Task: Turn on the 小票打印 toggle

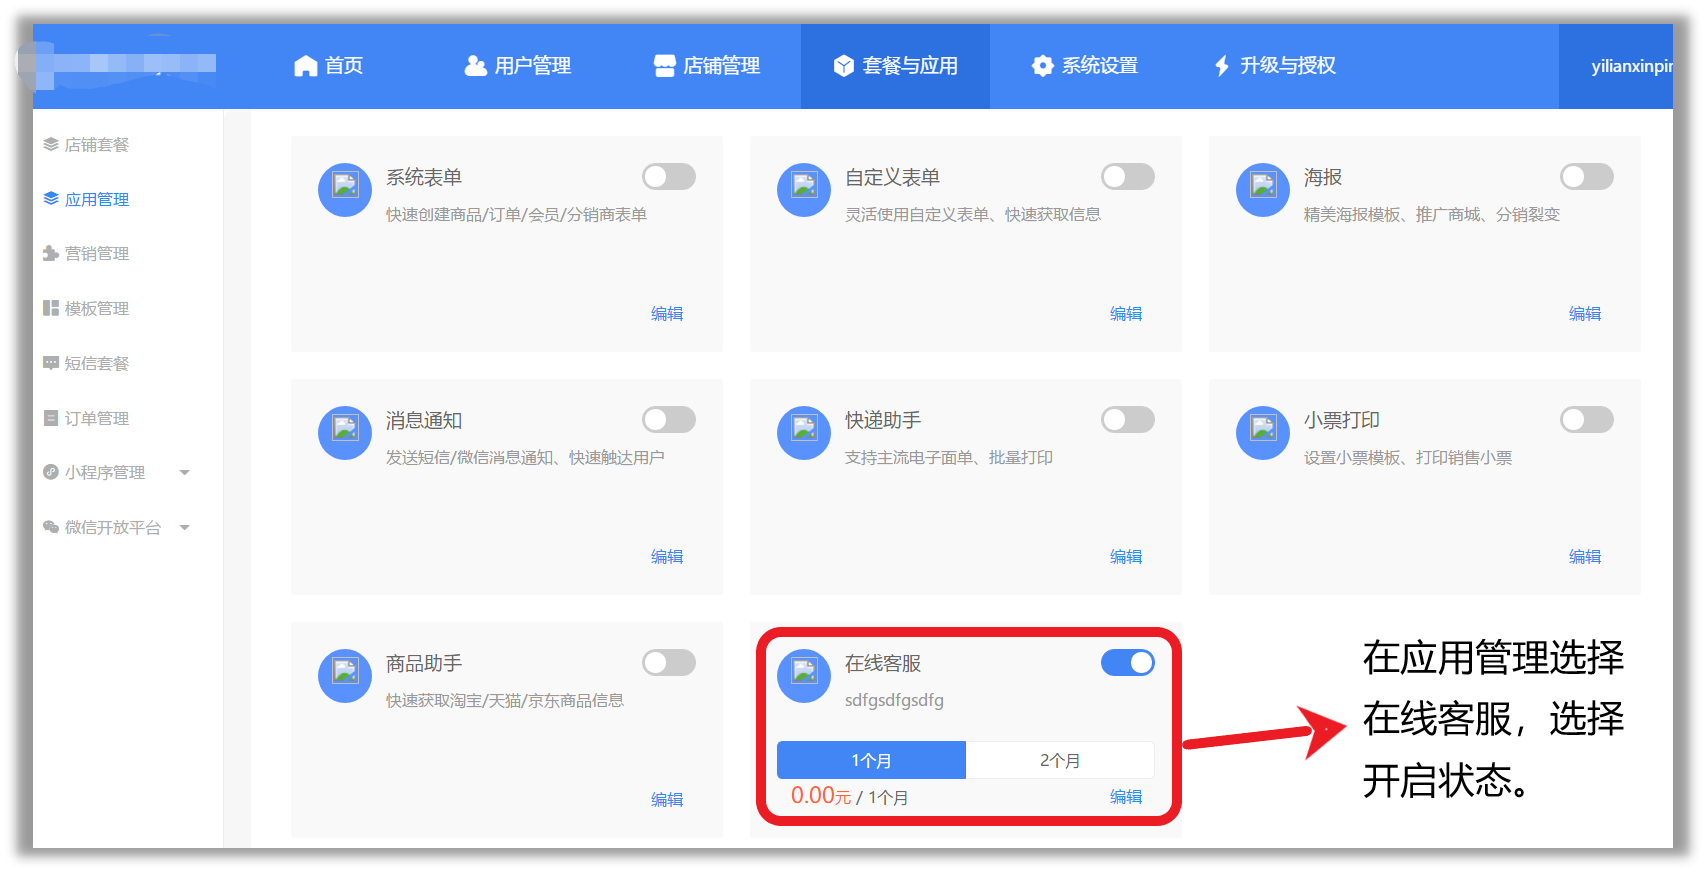Action: [1587, 420]
